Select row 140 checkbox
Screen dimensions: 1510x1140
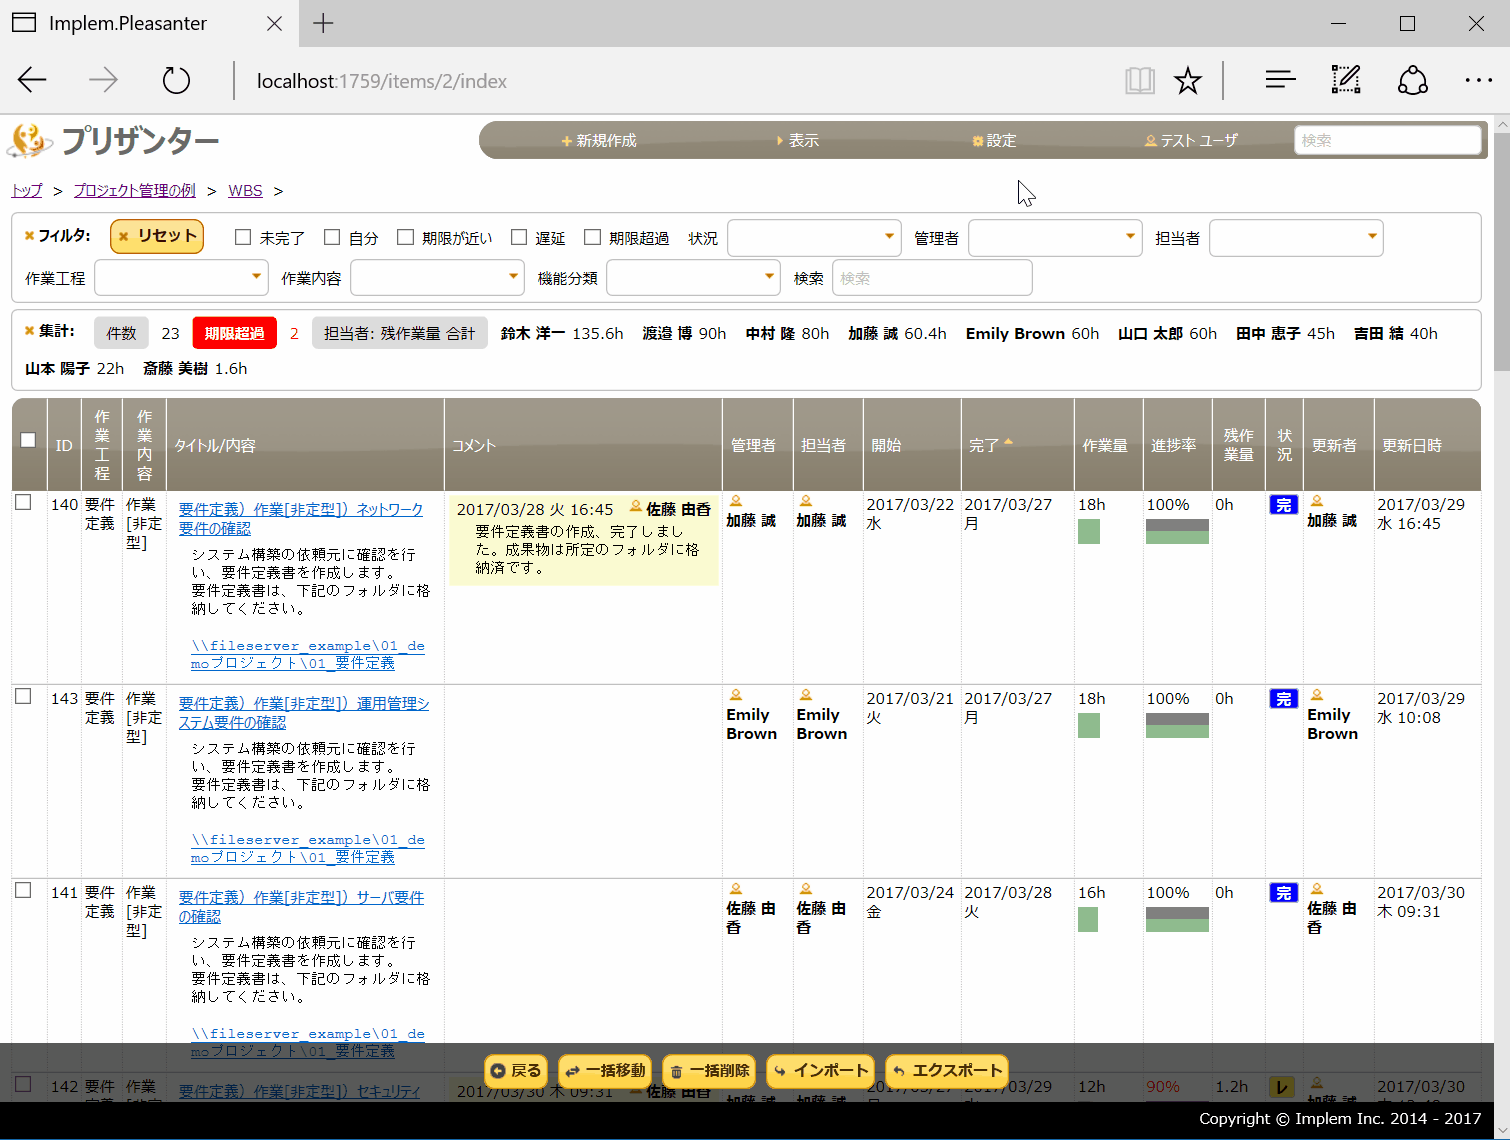tap(23, 502)
